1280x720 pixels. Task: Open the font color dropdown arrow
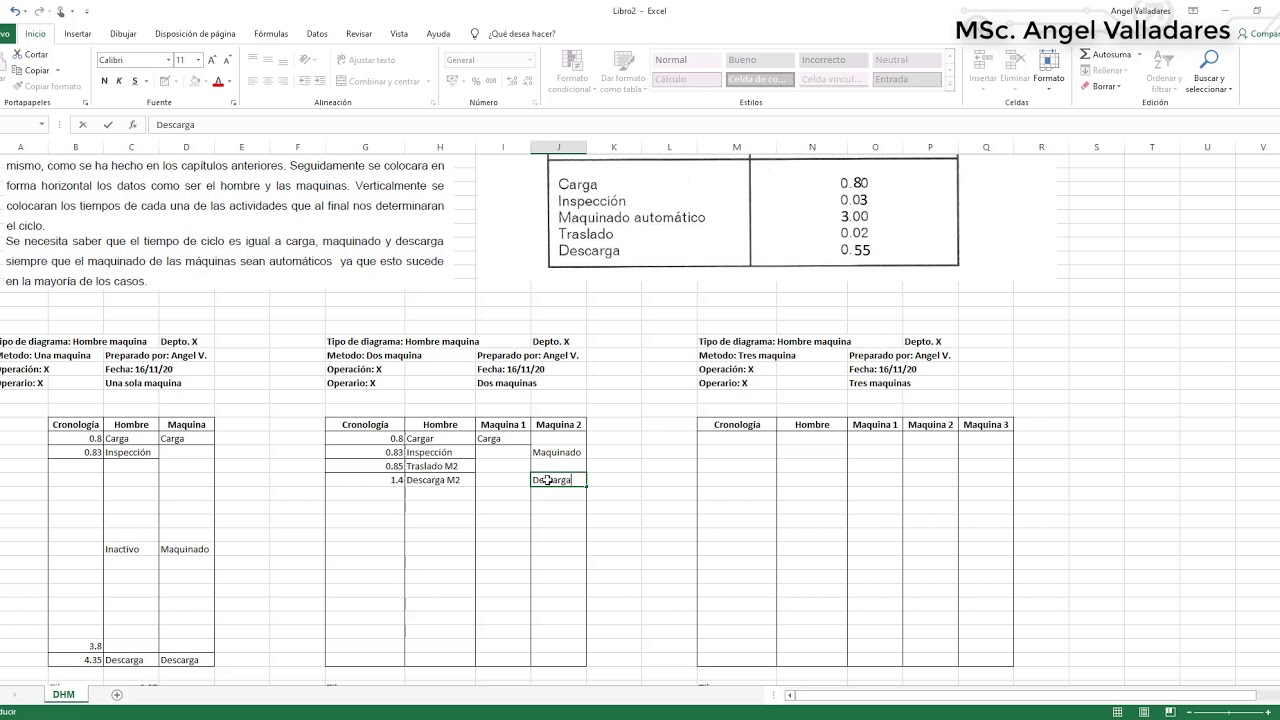click(229, 81)
